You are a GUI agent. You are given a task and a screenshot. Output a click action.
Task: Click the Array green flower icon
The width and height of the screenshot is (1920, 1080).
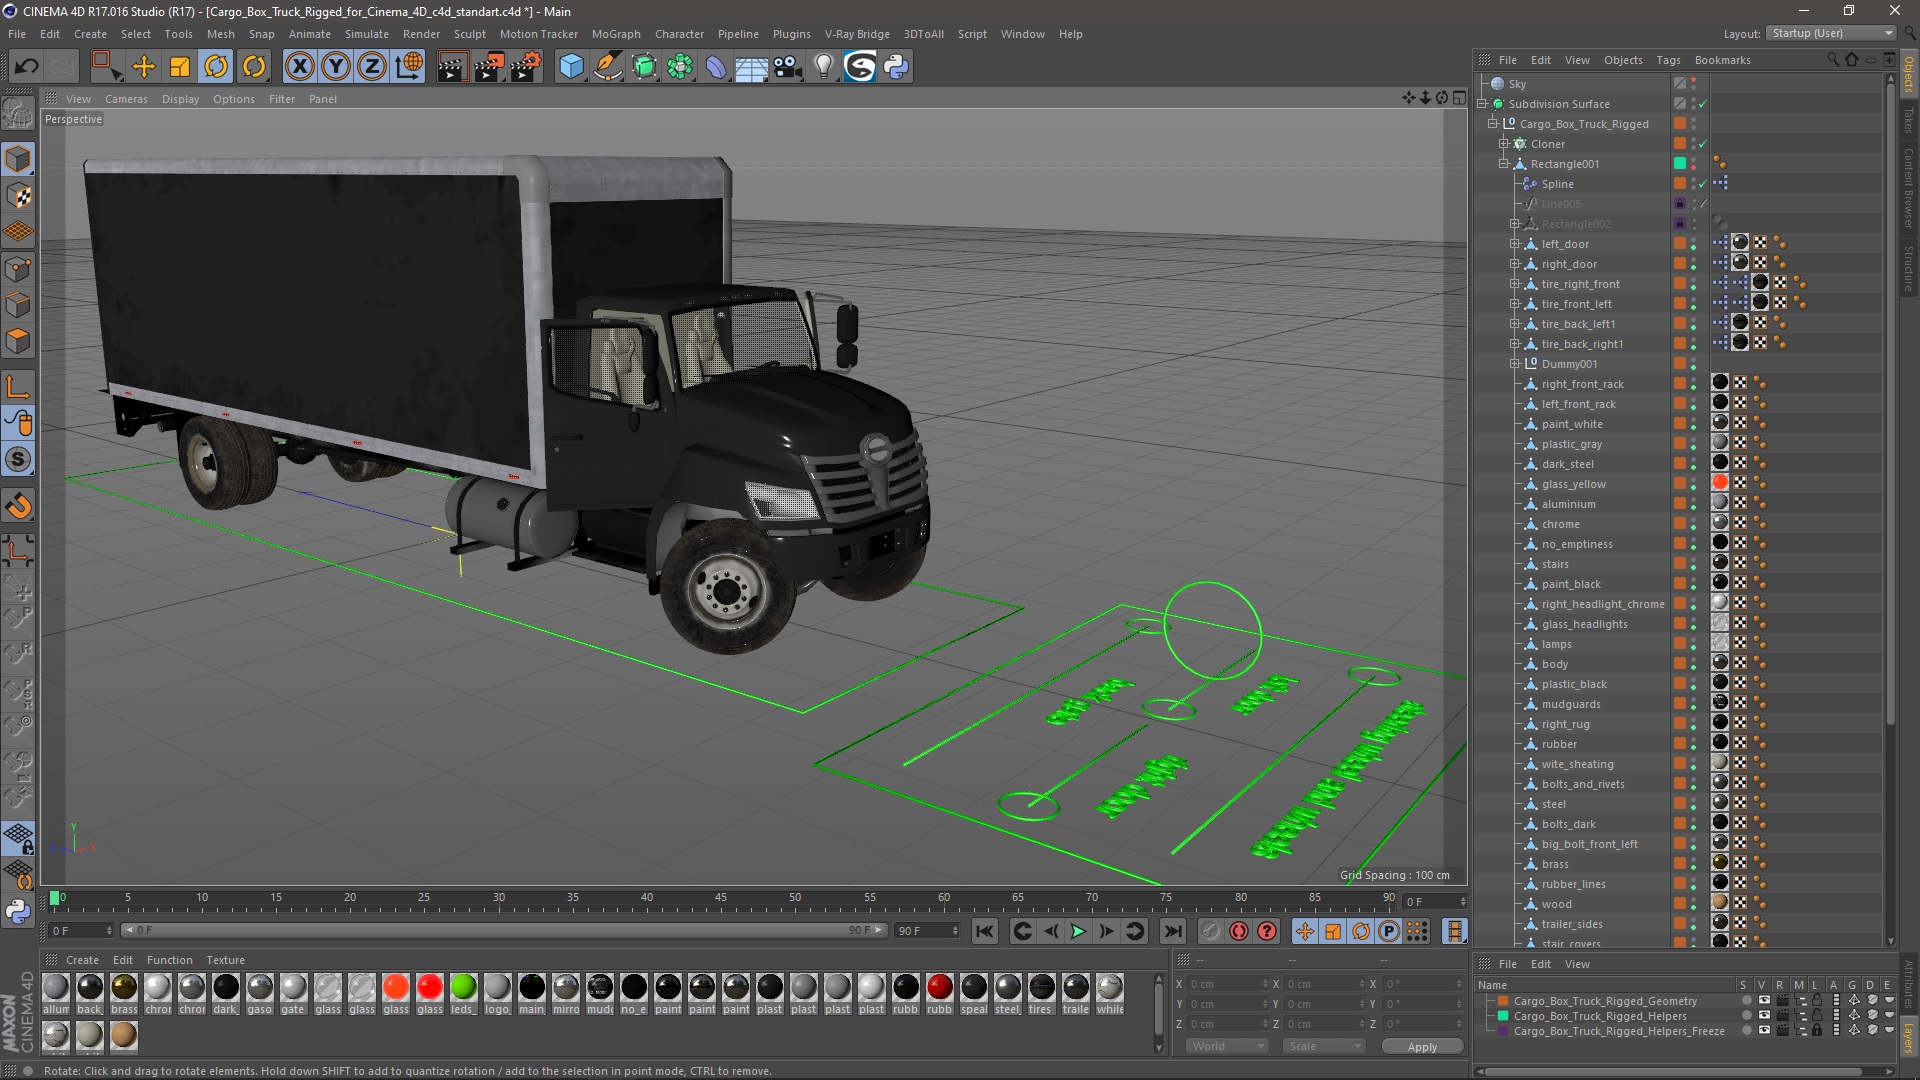coord(680,67)
